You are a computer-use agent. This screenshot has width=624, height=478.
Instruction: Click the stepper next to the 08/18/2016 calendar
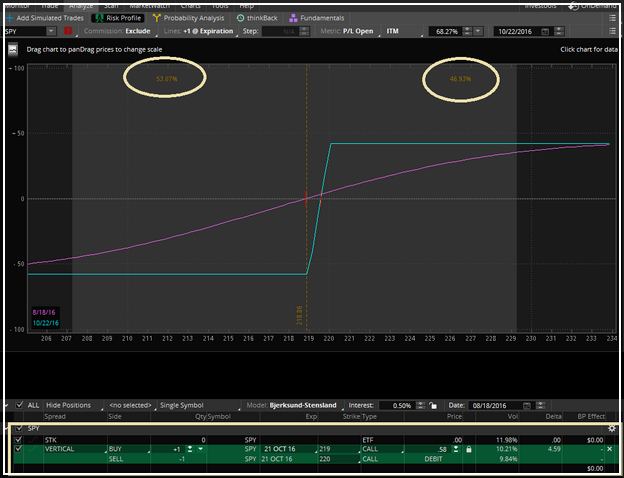pyautogui.click(x=540, y=406)
